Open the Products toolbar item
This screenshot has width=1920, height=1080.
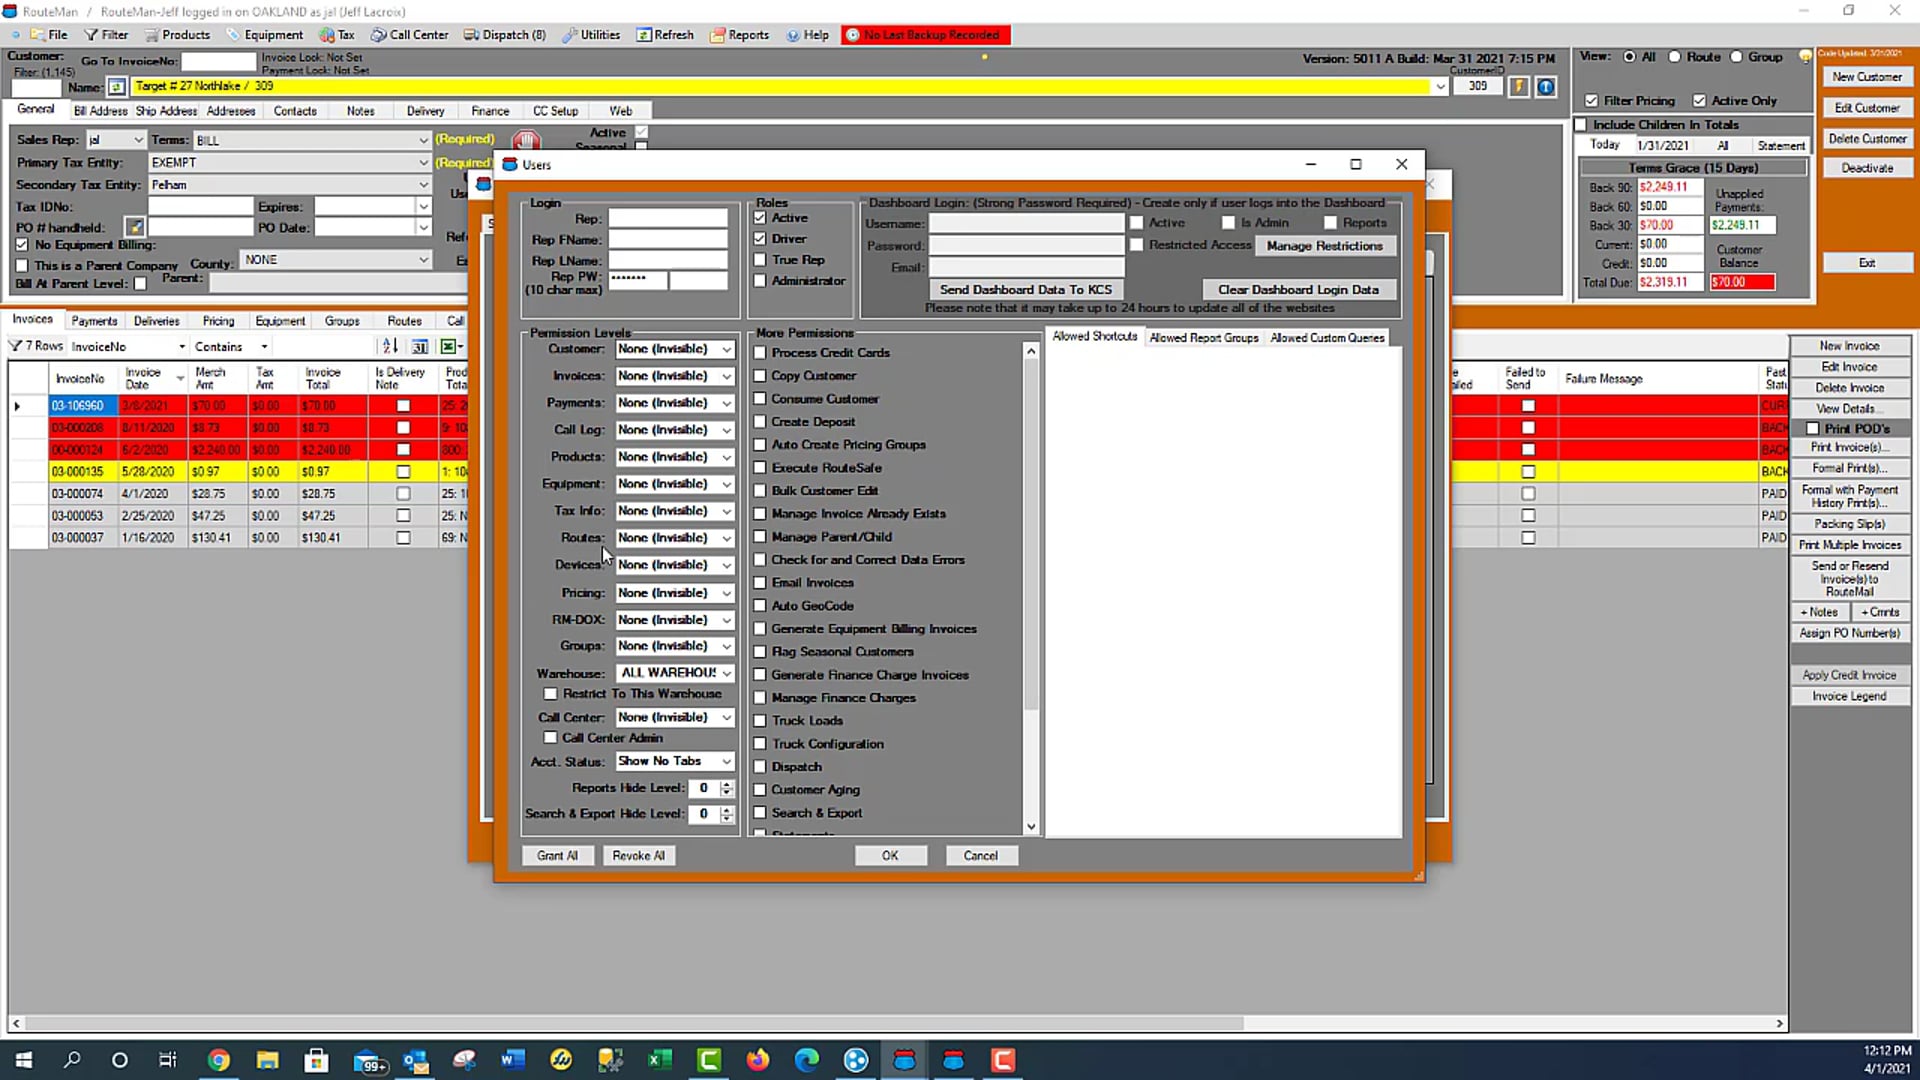click(177, 34)
